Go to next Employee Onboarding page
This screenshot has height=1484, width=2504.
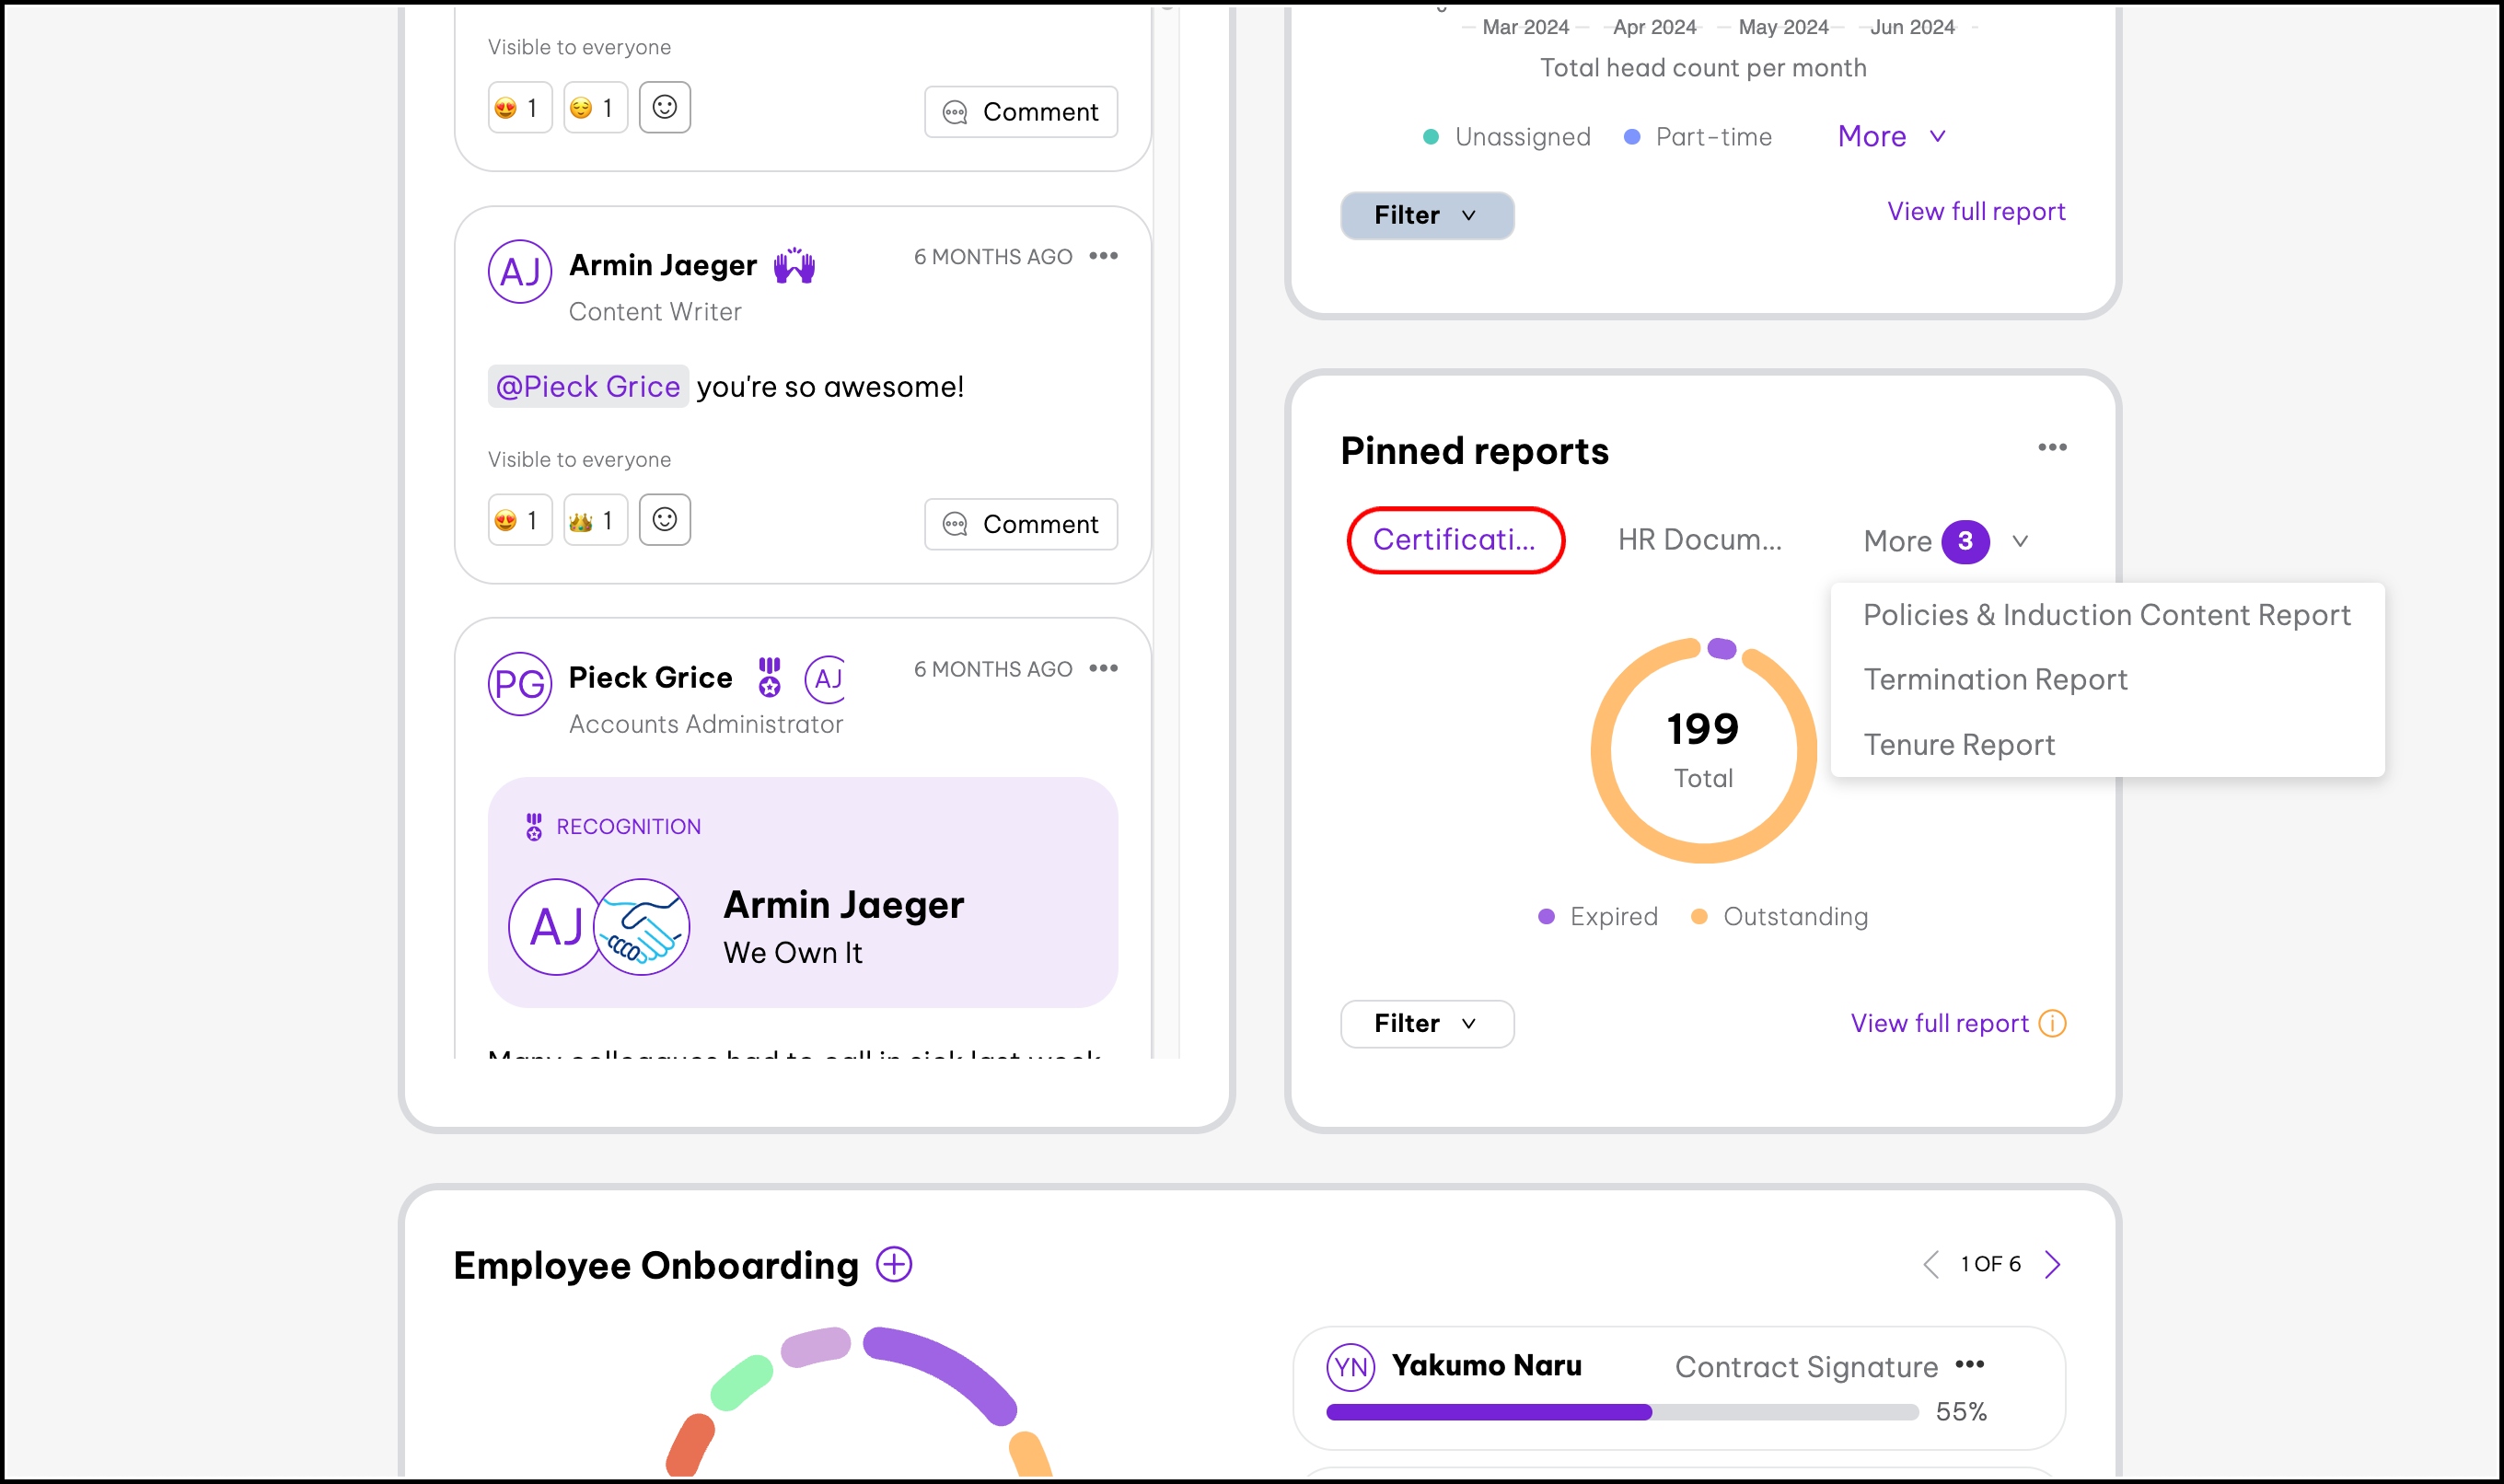click(x=2052, y=1264)
